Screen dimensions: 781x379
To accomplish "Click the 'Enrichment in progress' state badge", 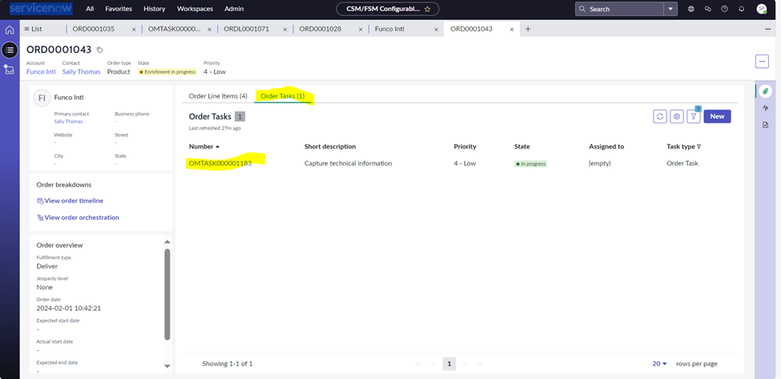I will [x=167, y=72].
